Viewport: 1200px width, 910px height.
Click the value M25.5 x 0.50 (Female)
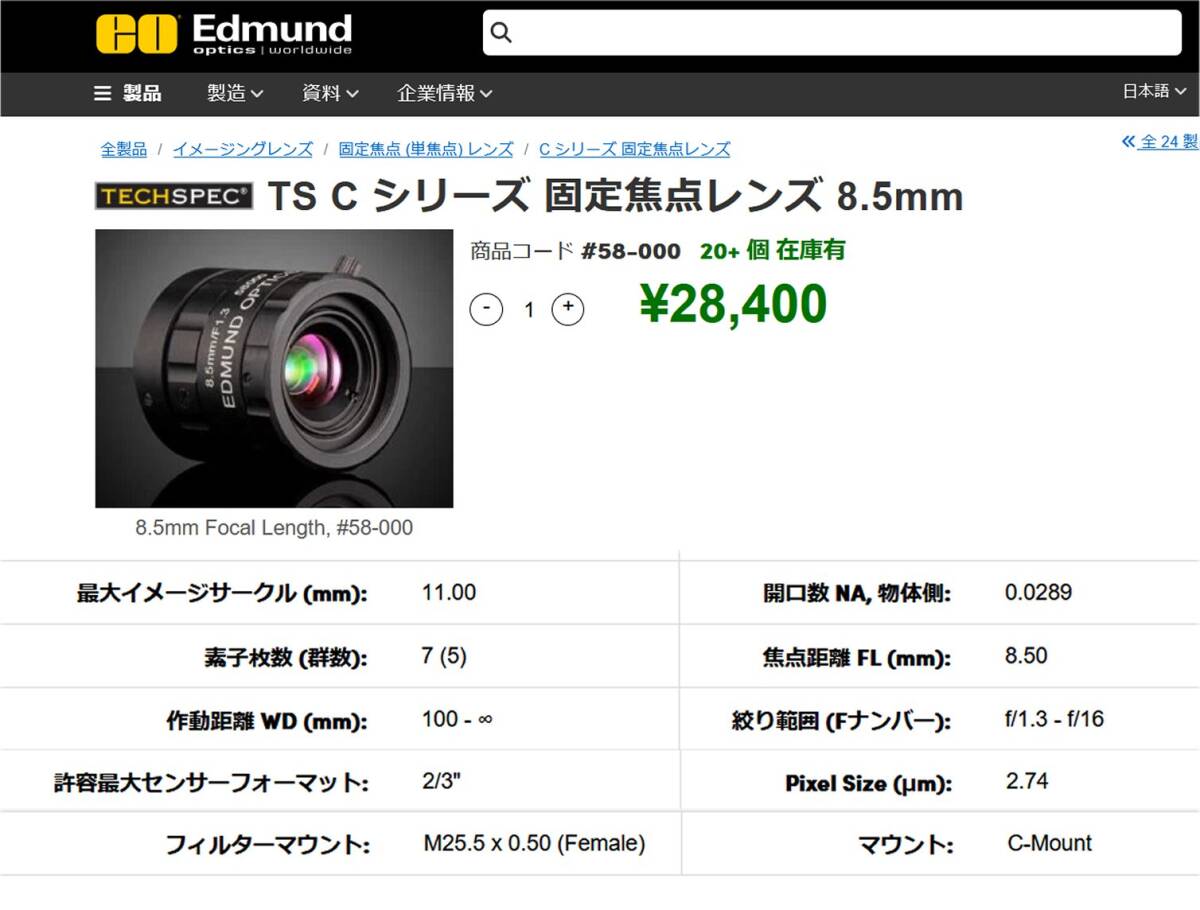(534, 844)
